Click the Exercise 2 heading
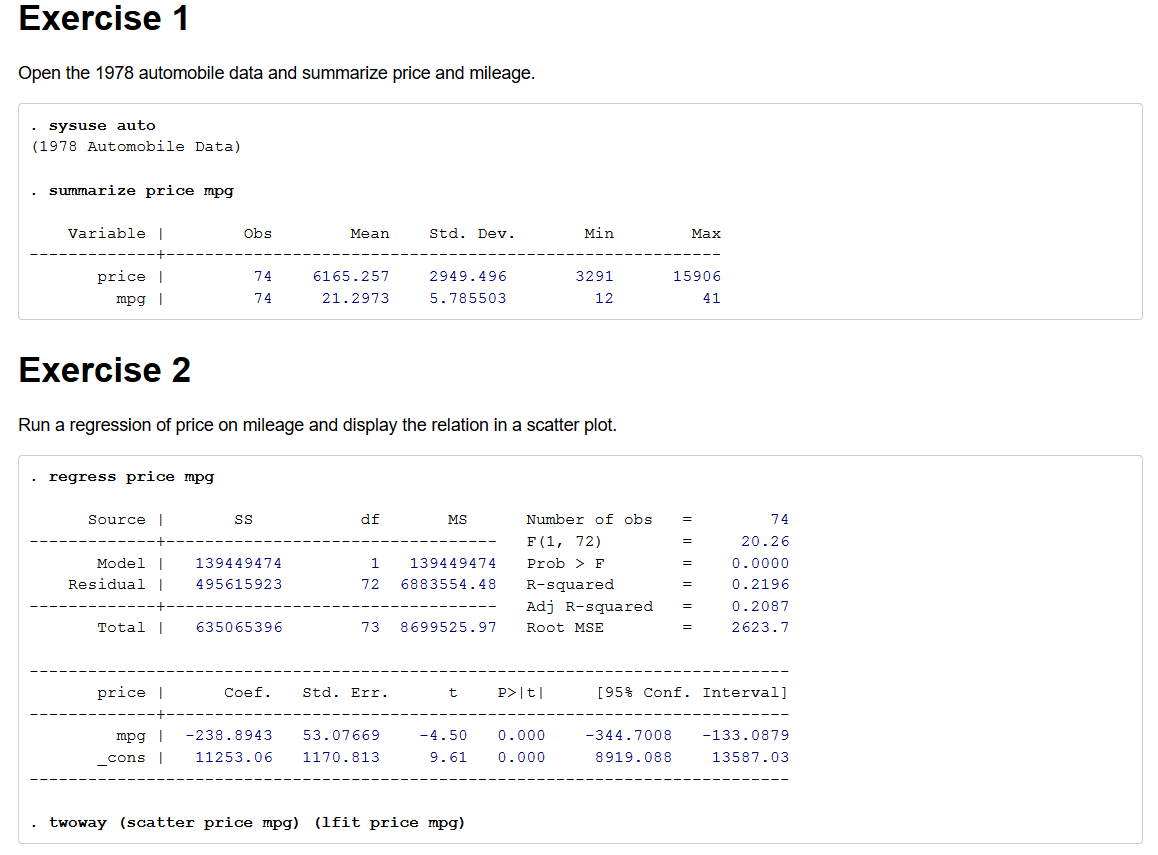1158x855 pixels. coord(104,371)
